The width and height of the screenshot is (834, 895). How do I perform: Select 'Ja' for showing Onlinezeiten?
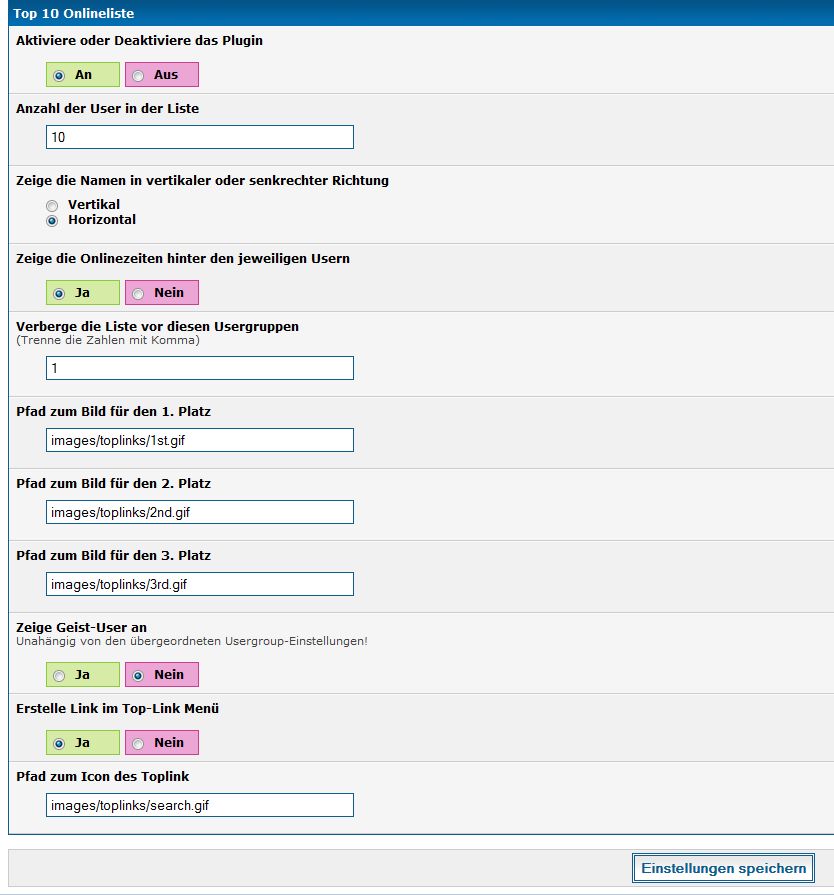click(59, 293)
